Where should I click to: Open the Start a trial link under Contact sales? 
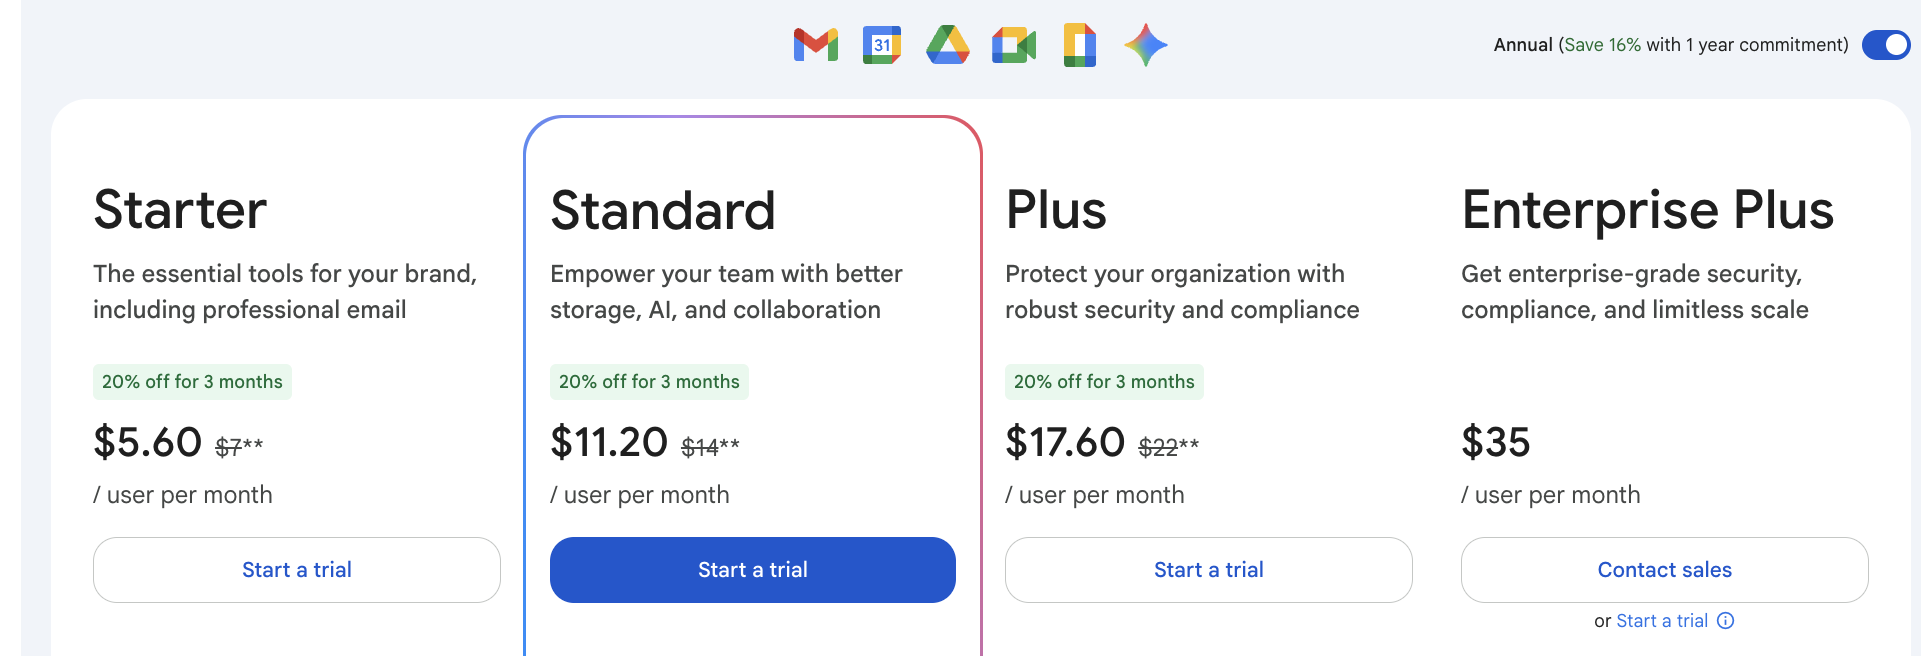click(x=1663, y=620)
